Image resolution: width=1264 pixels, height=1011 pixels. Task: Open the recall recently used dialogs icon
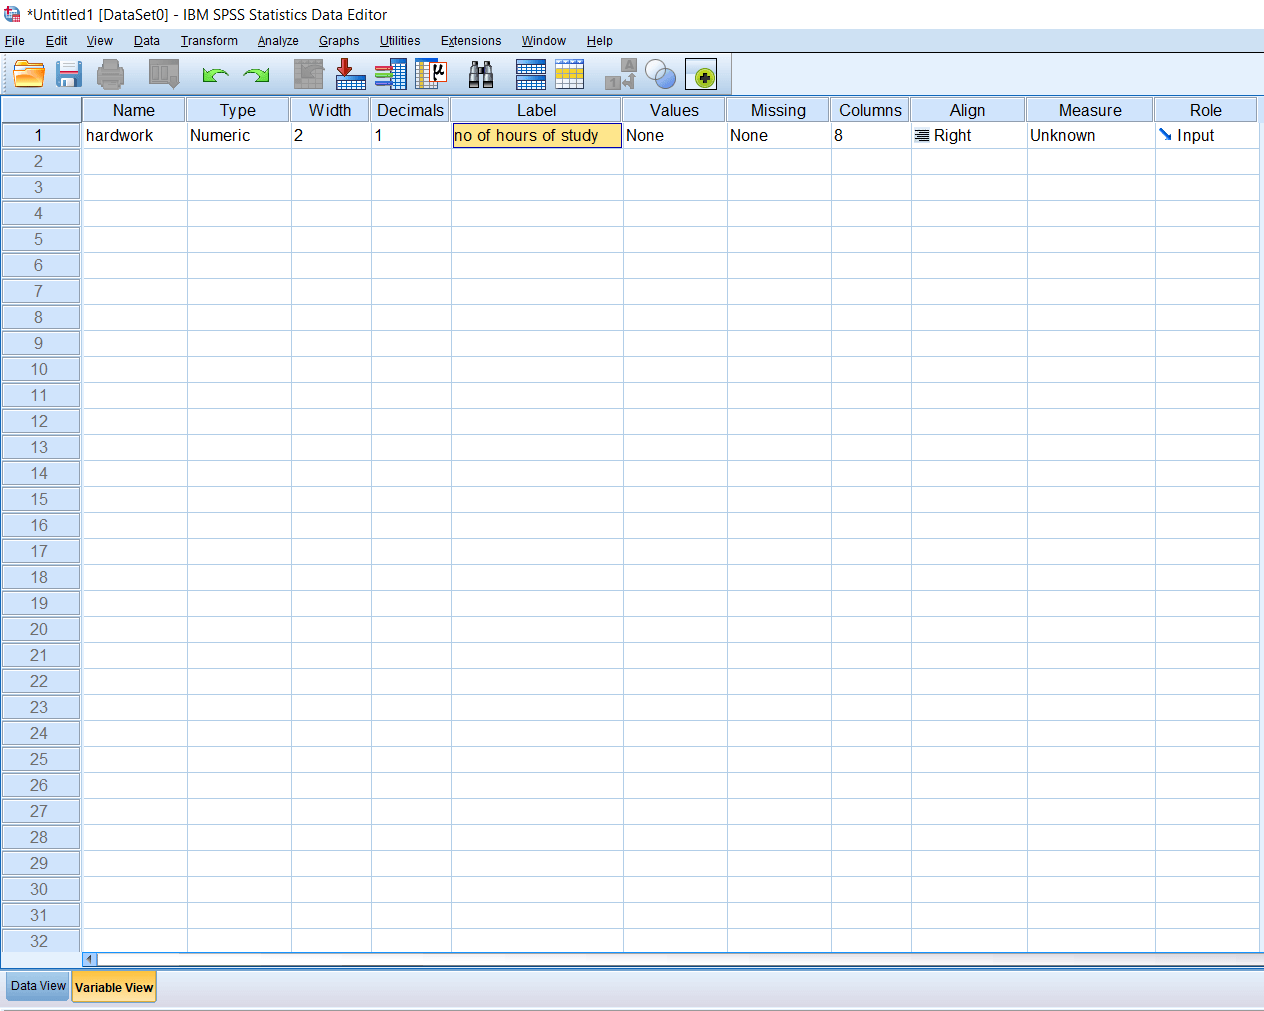[163, 74]
